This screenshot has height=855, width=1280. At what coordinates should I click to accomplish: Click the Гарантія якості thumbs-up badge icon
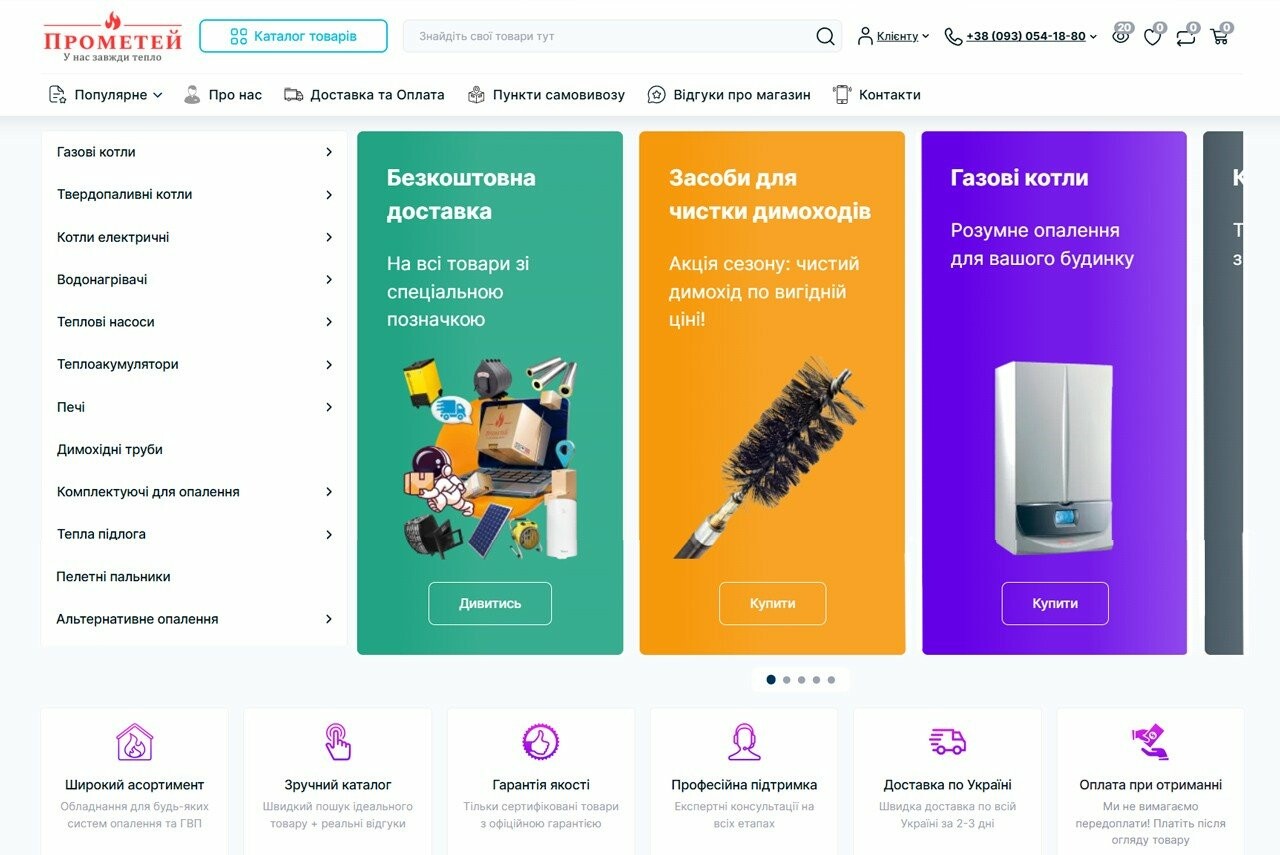coord(540,742)
